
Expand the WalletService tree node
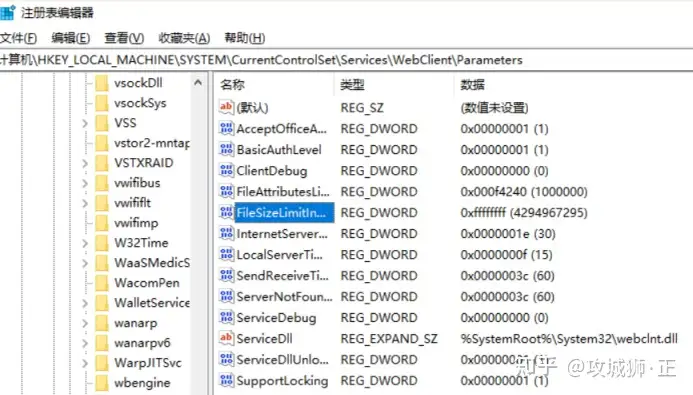(x=85, y=303)
